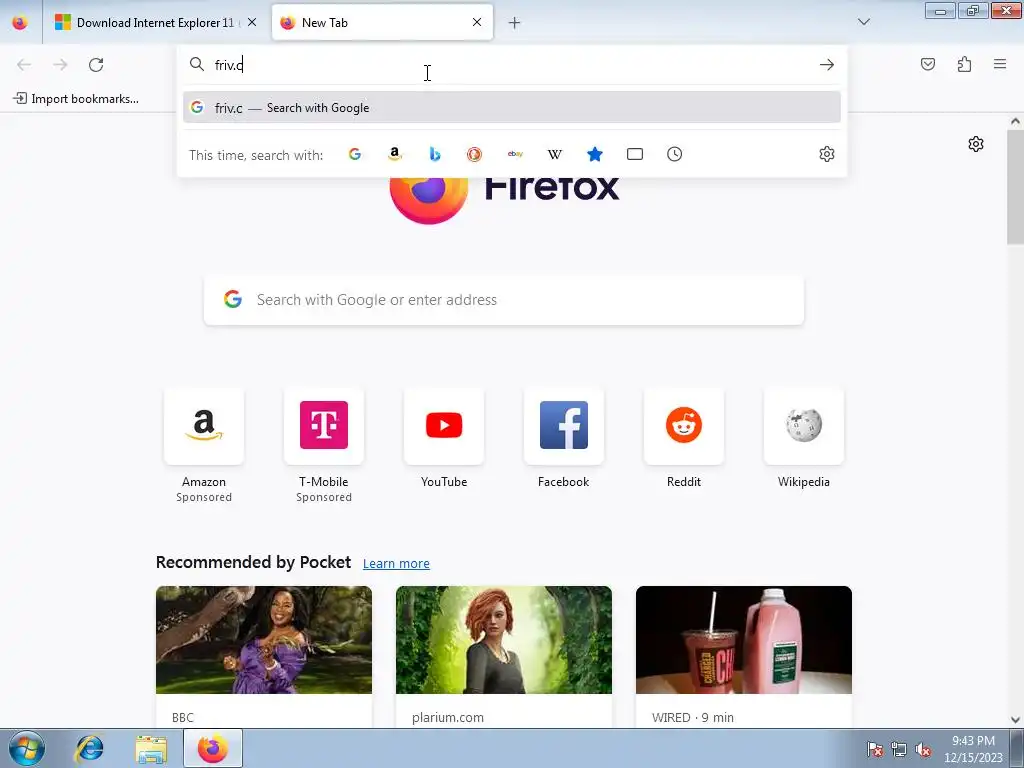
Task: Click the page scrollbar down arrow
Action: coord(1015,720)
